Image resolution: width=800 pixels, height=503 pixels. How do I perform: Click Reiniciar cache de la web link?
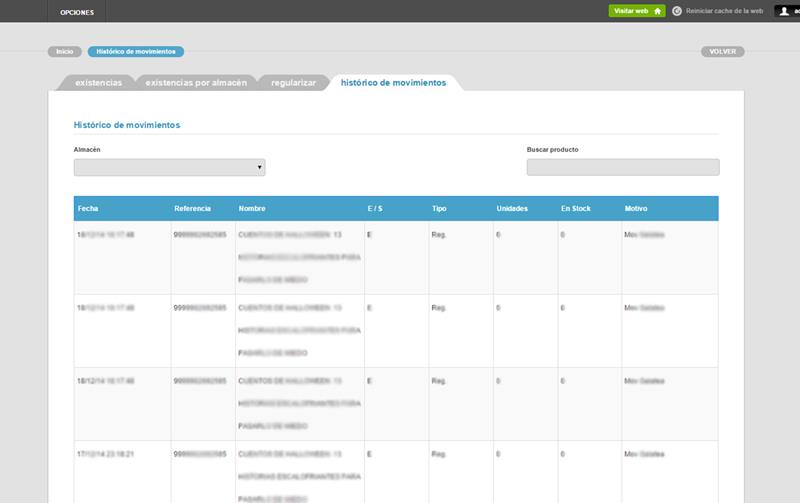[724, 11]
